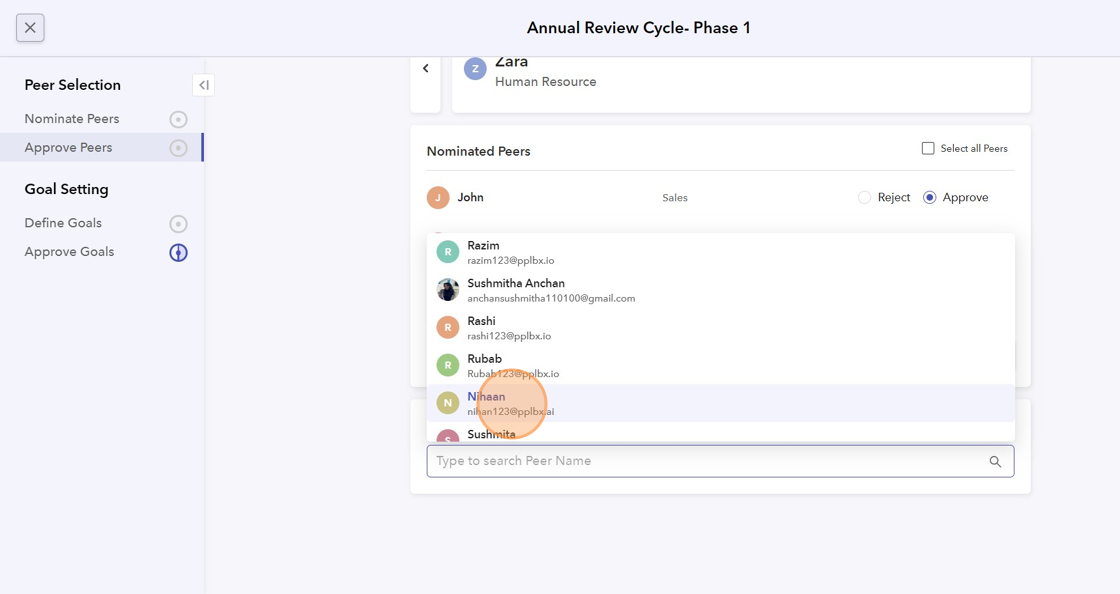
Task: Collapse the left sidebar panel
Action: tap(203, 85)
